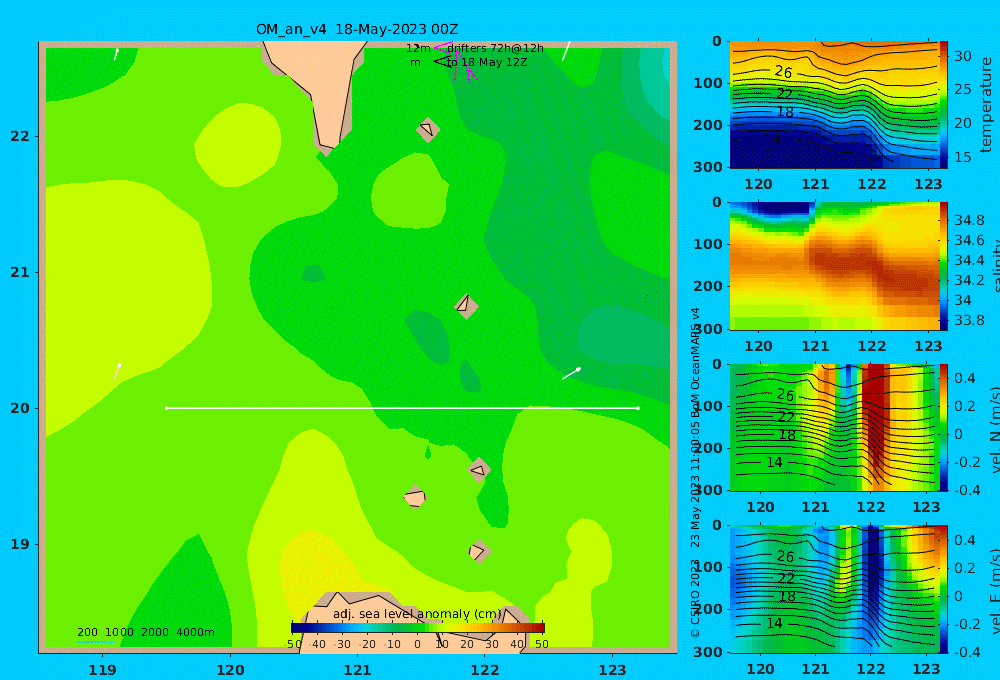Viewport: 1000px width, 680px height.
Task: Click the plot title OM_an_v4 18-May-2023 00Z
Action: coord(357,29)
